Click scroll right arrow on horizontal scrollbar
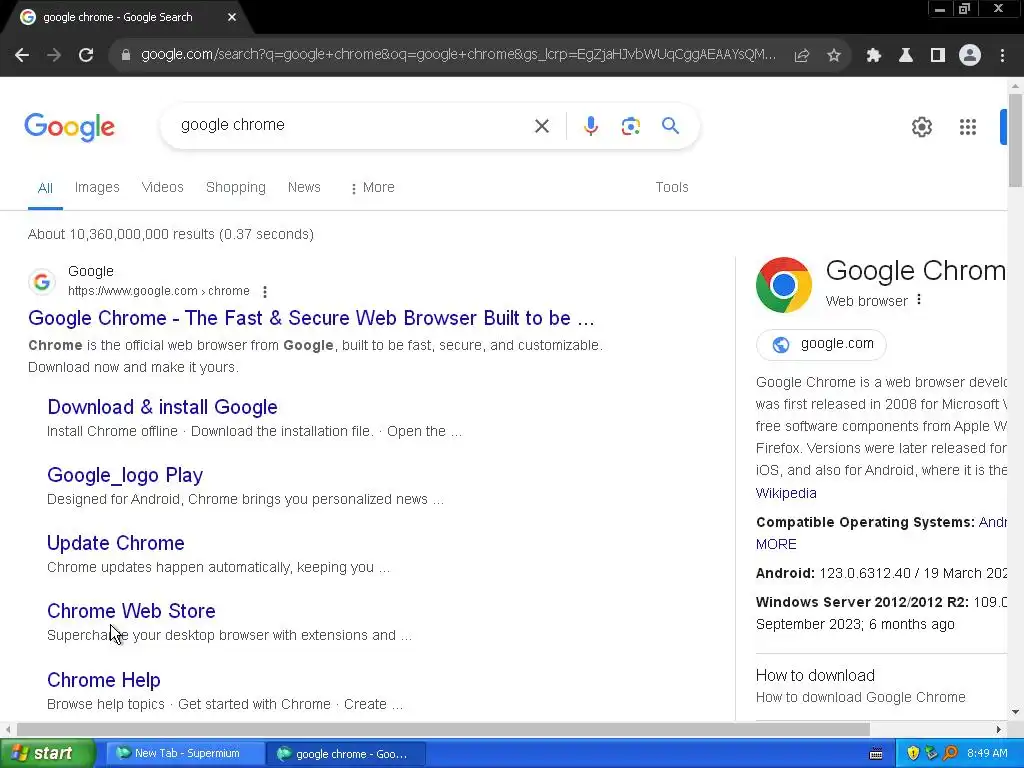This screenshot has height=768, width=1024. click(999, 729)
